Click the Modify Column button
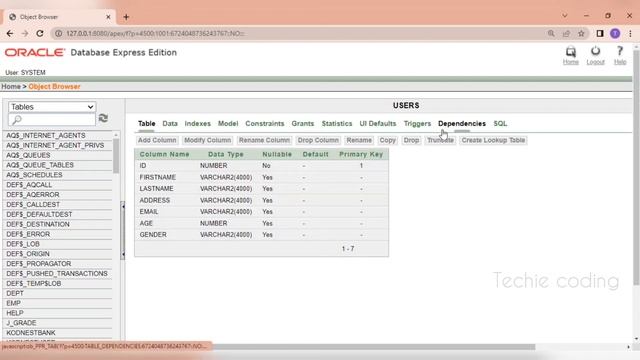Image resolution: width=640 pixels, height=360 pixels. [x=207, y=140]
